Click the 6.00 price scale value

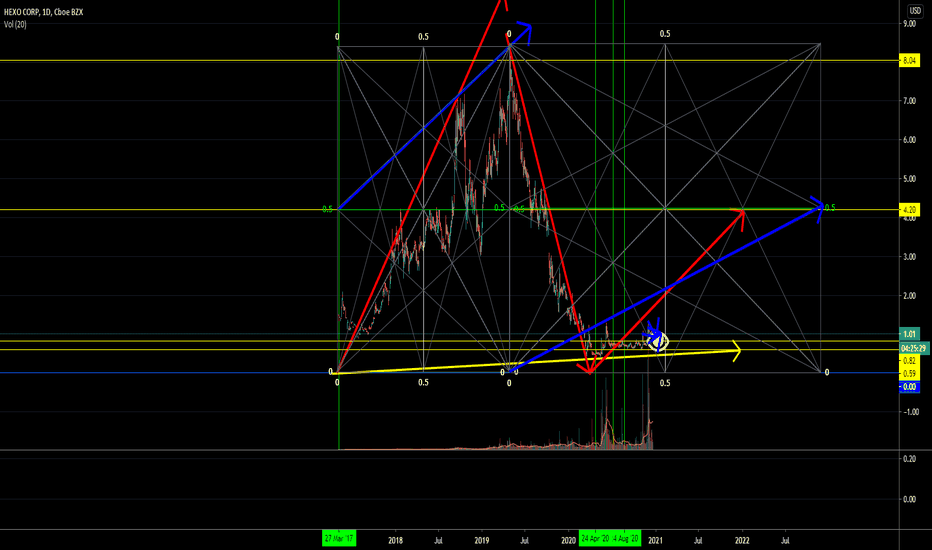click(909, 140)
